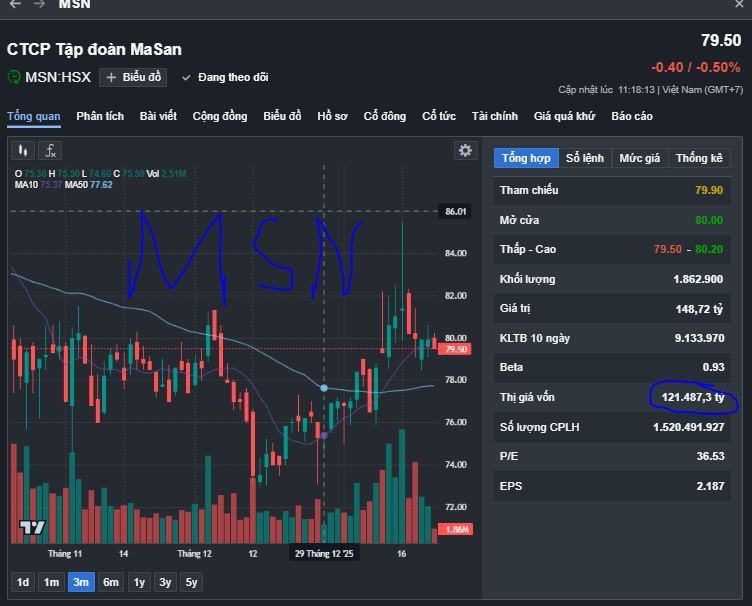Click the -0.40 / -0.50% price change

695,67
